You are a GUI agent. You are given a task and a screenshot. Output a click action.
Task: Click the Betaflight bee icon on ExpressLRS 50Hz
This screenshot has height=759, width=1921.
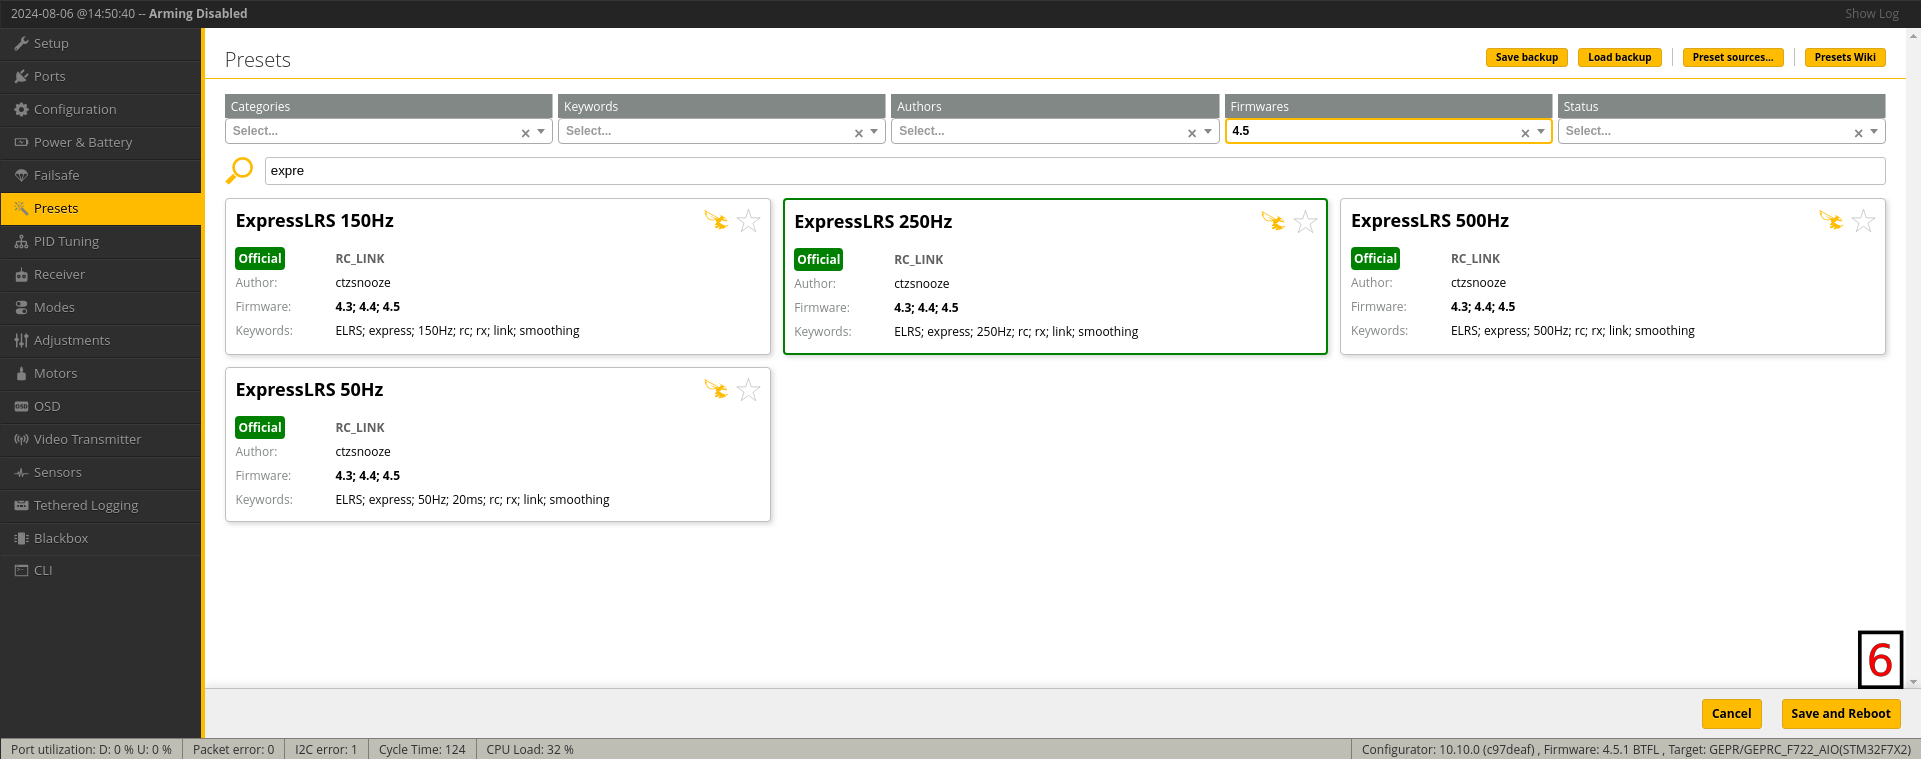(x=716, y=389)
